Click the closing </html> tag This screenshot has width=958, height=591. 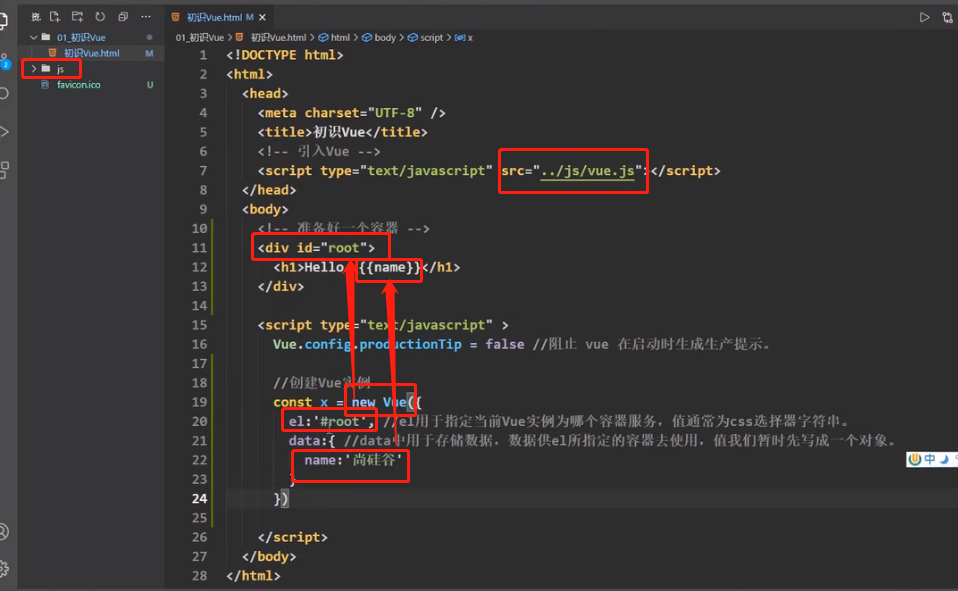point(253,576)
